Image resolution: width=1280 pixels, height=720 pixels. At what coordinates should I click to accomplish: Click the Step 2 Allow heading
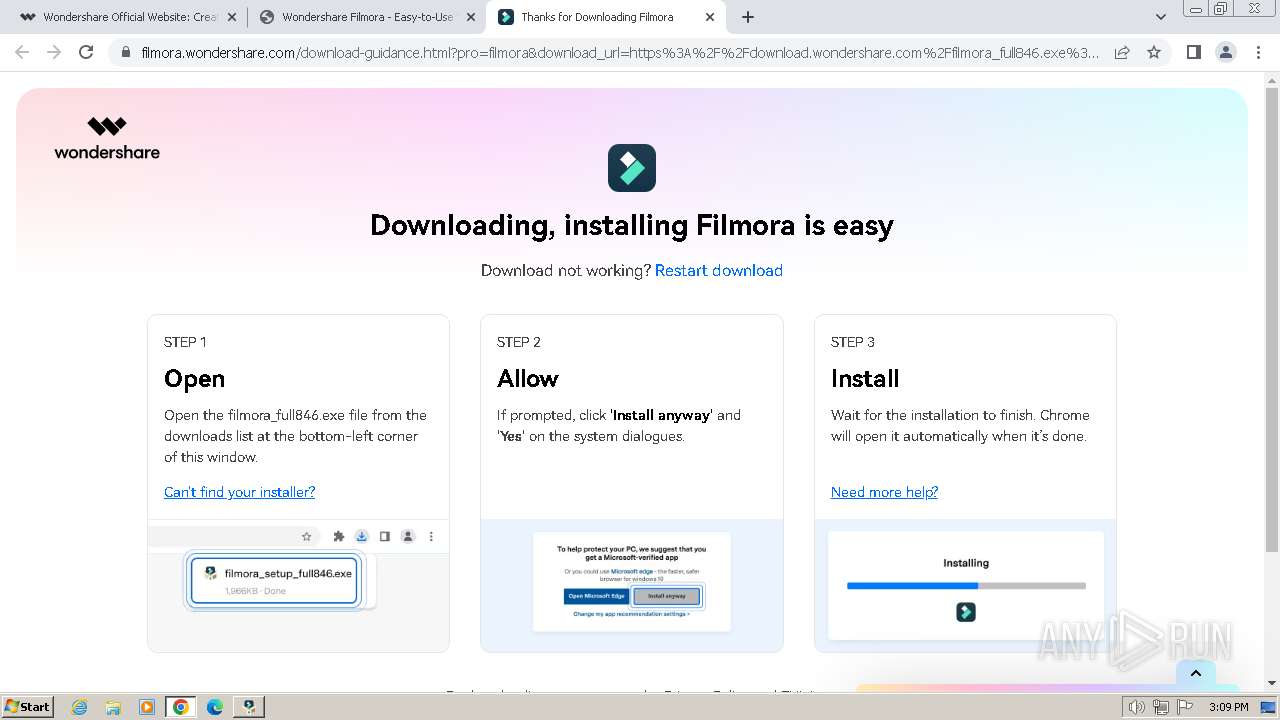528,379
